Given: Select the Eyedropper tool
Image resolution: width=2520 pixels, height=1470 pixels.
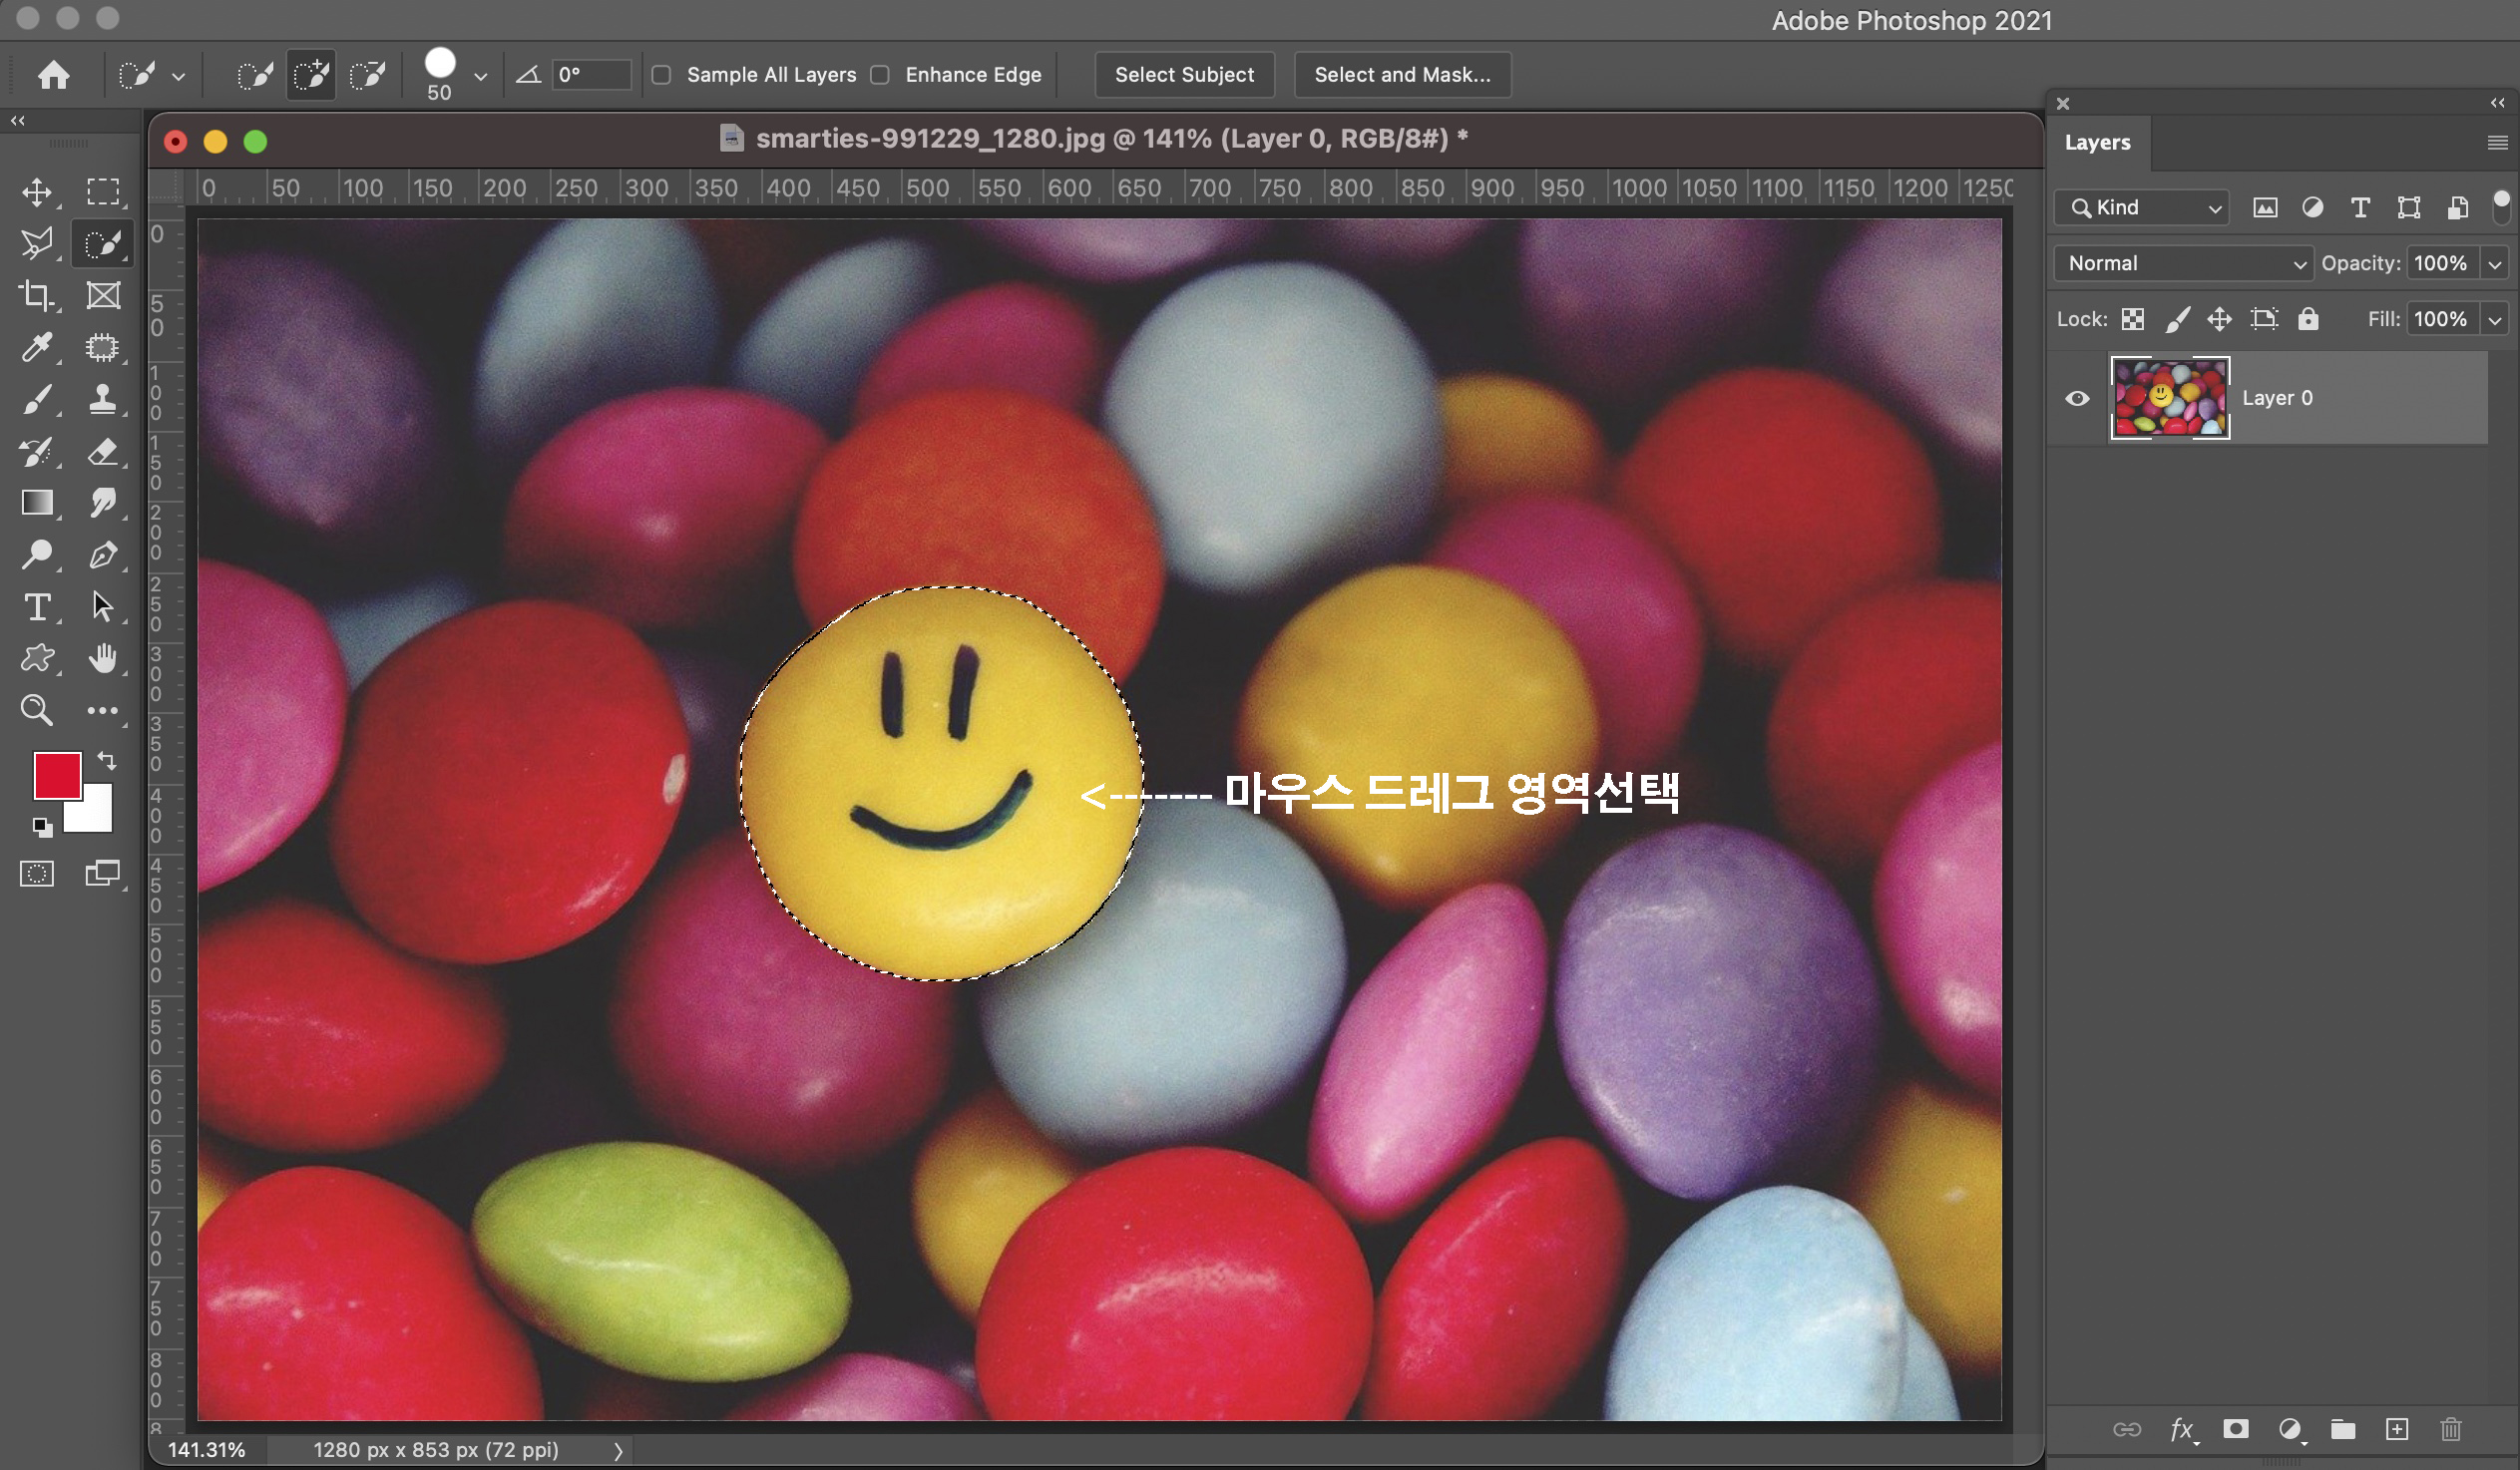Looking at the screenshot, I should pos(37,347).
